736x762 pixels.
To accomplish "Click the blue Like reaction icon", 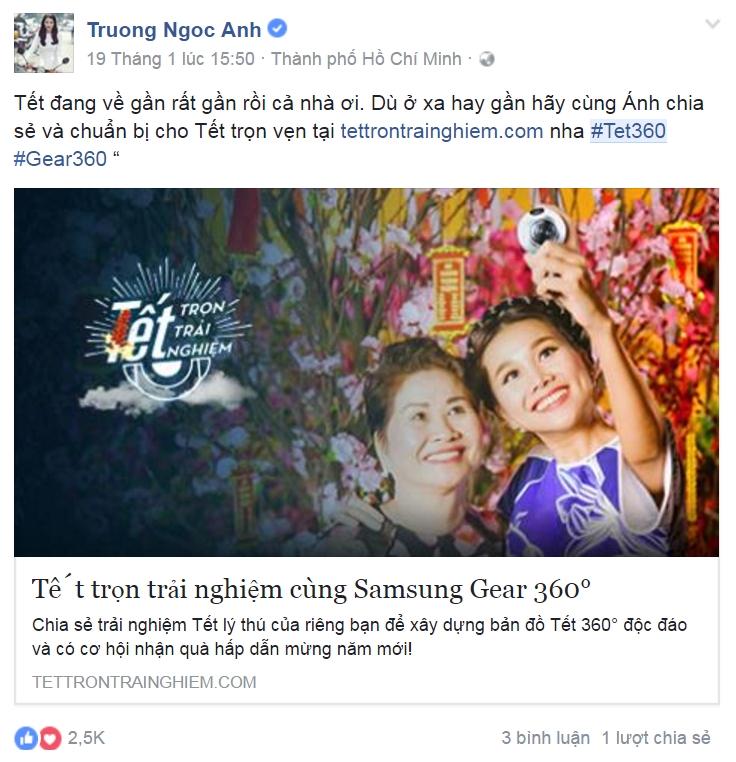I will tap(26, 738).
